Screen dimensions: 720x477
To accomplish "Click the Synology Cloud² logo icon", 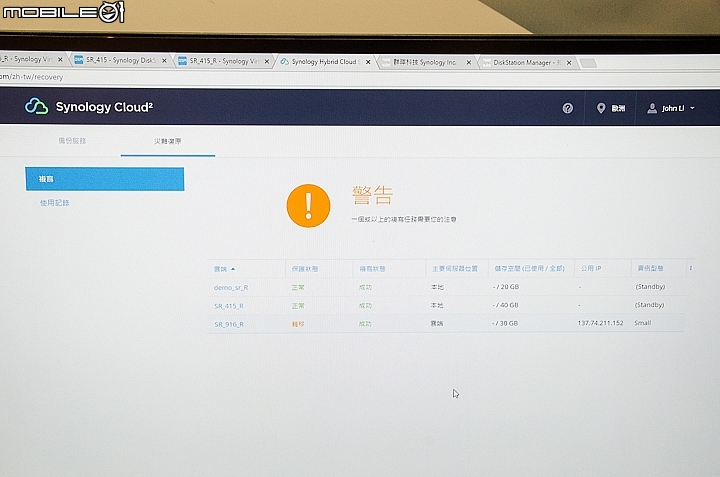I will point(36,107).
